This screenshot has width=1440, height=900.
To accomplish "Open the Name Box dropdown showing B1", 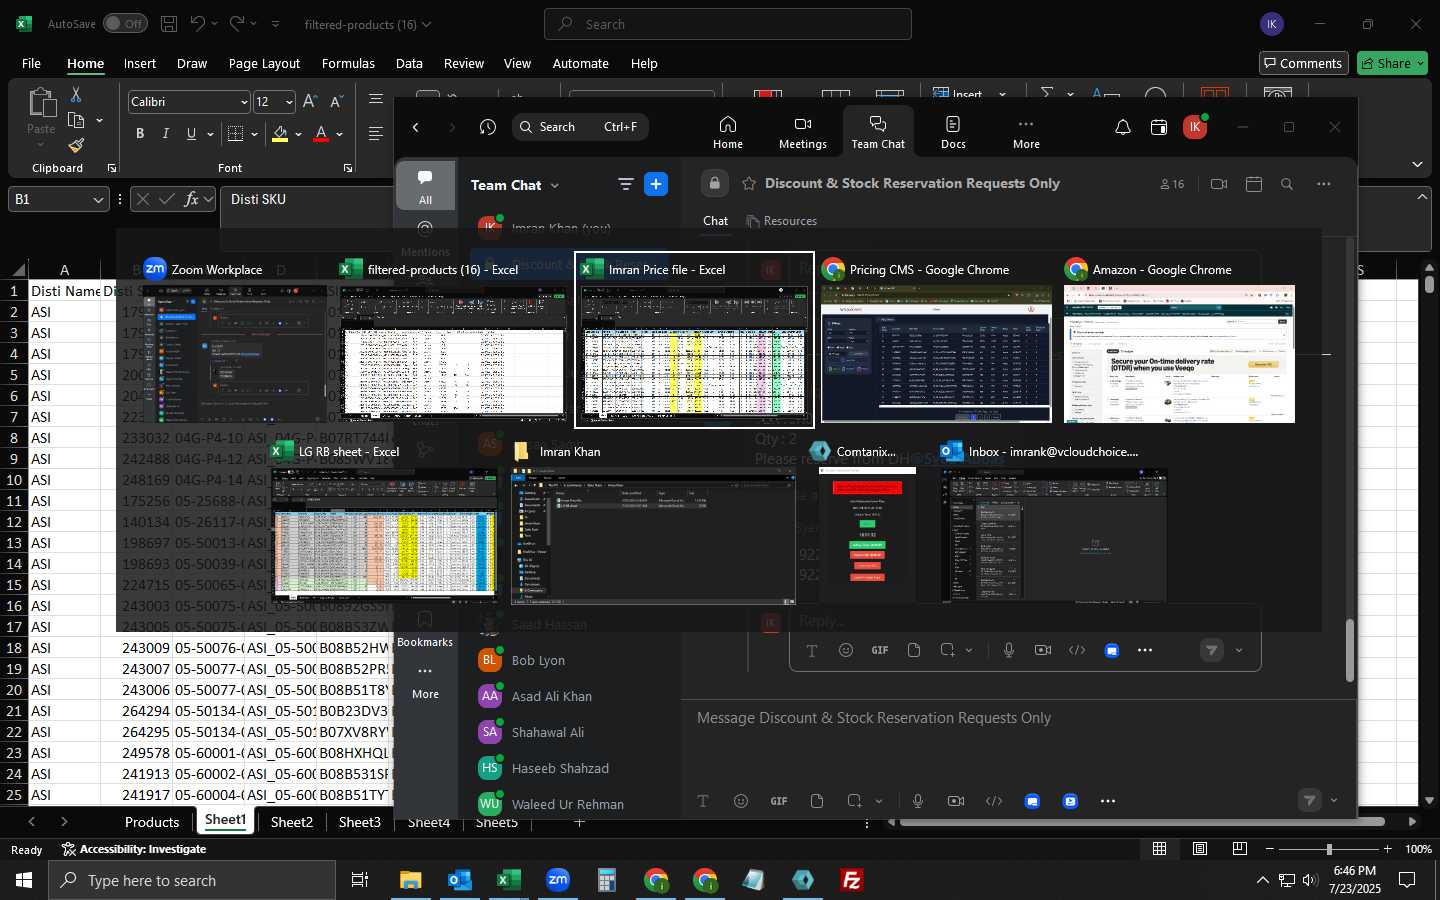I will 98,199.
